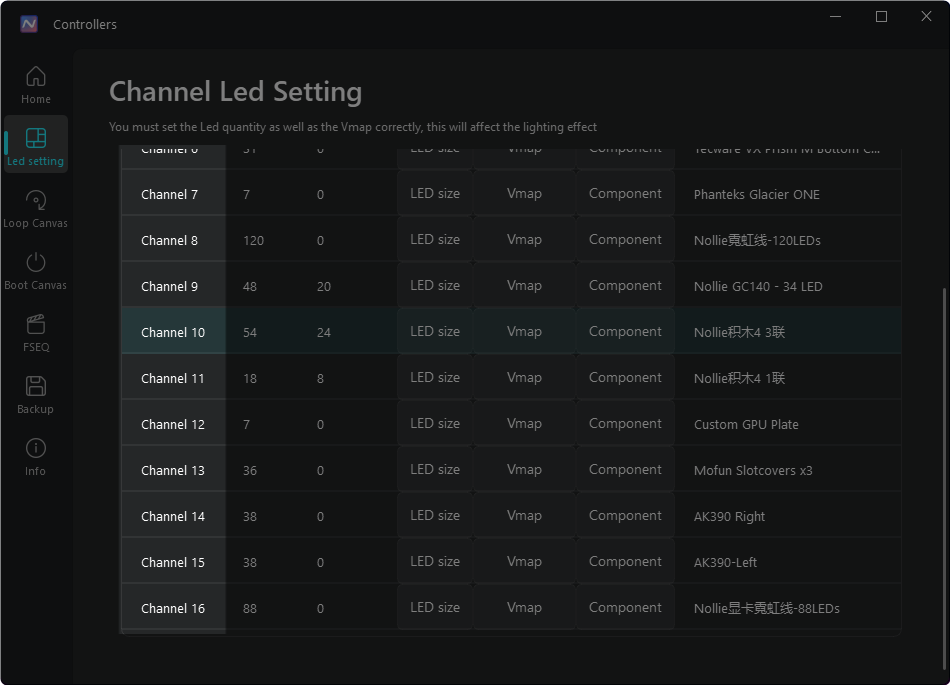
Task: Click LED size for Channel 9
Action: (435, 285)
